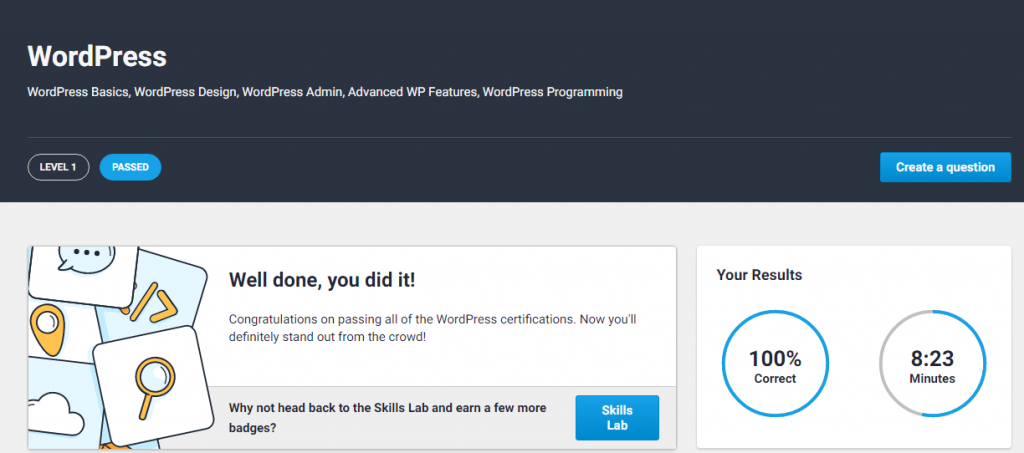Open the Skills Lab button

[616, 418]
